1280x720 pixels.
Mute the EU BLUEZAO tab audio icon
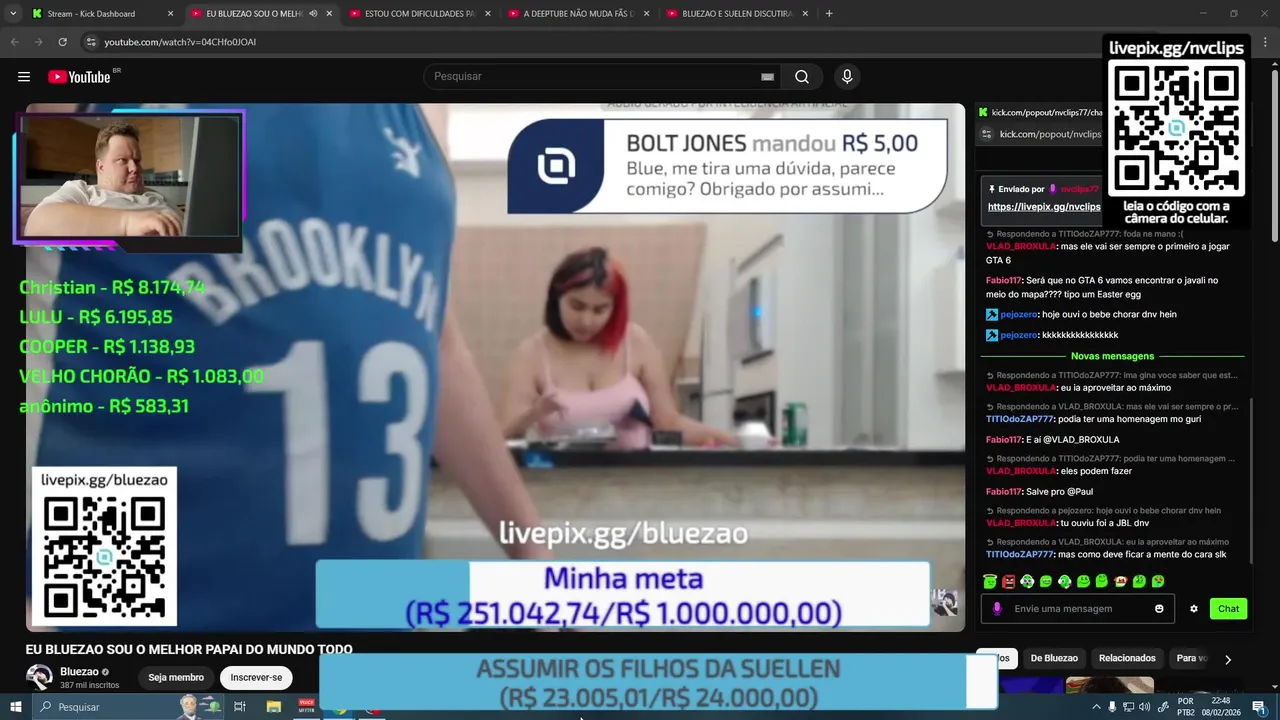(313, 14)
